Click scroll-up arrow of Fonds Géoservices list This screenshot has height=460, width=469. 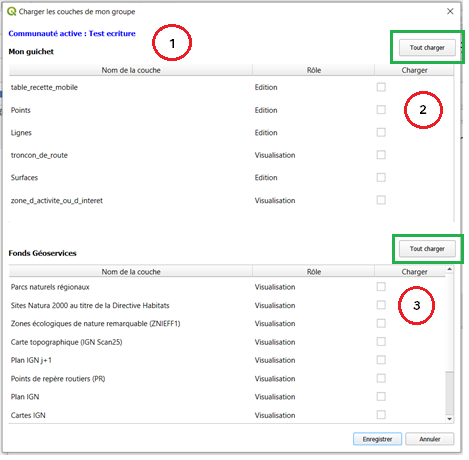[449, 269]
